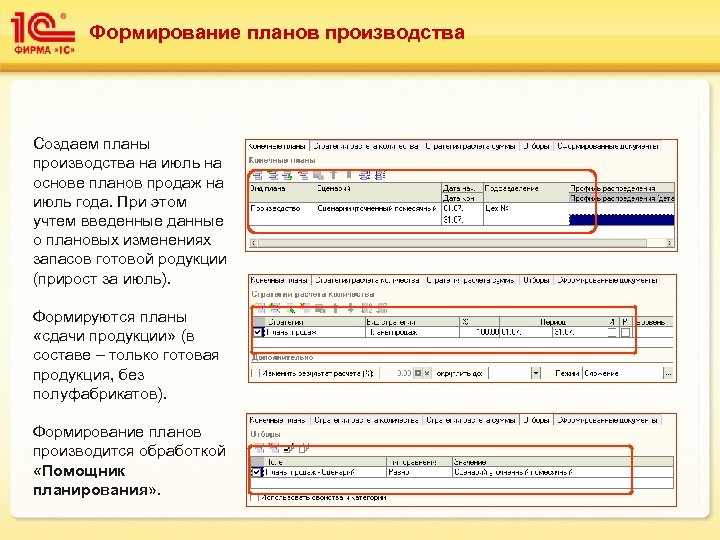This screenshot has height=540, width=720.
Task: Click clear X button beside 0.00 field
Action: pos(427,373)
